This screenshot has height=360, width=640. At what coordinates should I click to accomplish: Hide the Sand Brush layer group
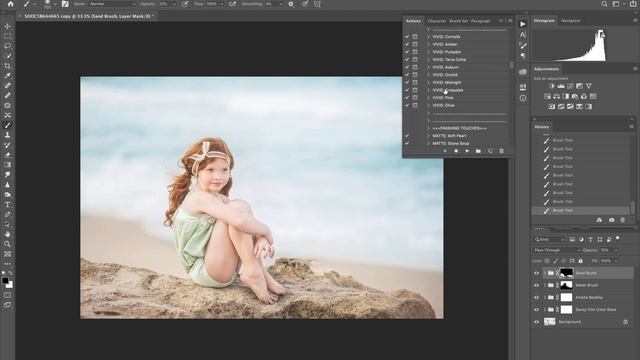537,273
